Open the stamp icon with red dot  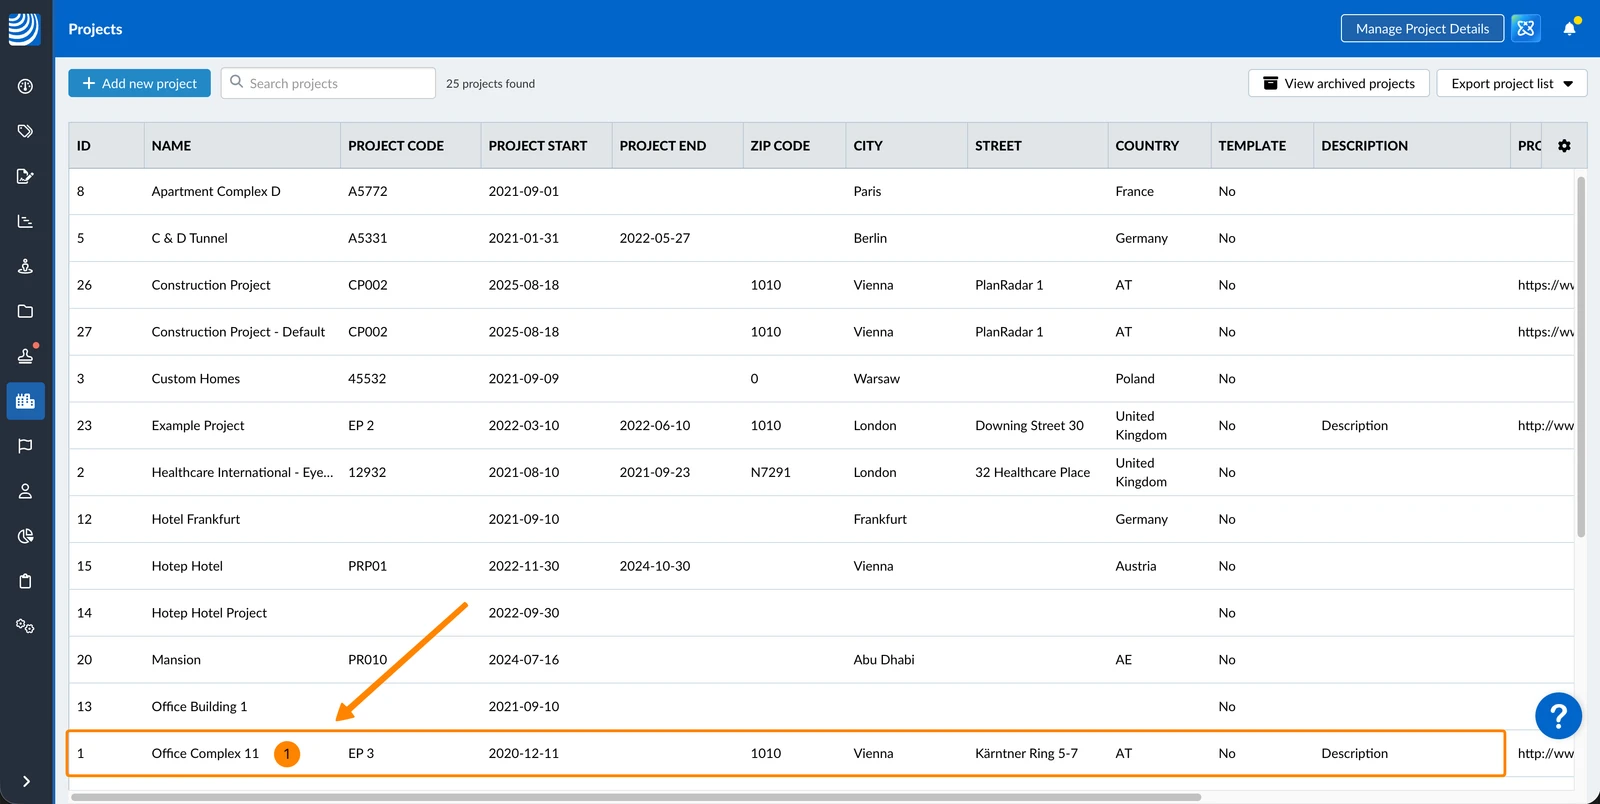click(x=26, y=355)
